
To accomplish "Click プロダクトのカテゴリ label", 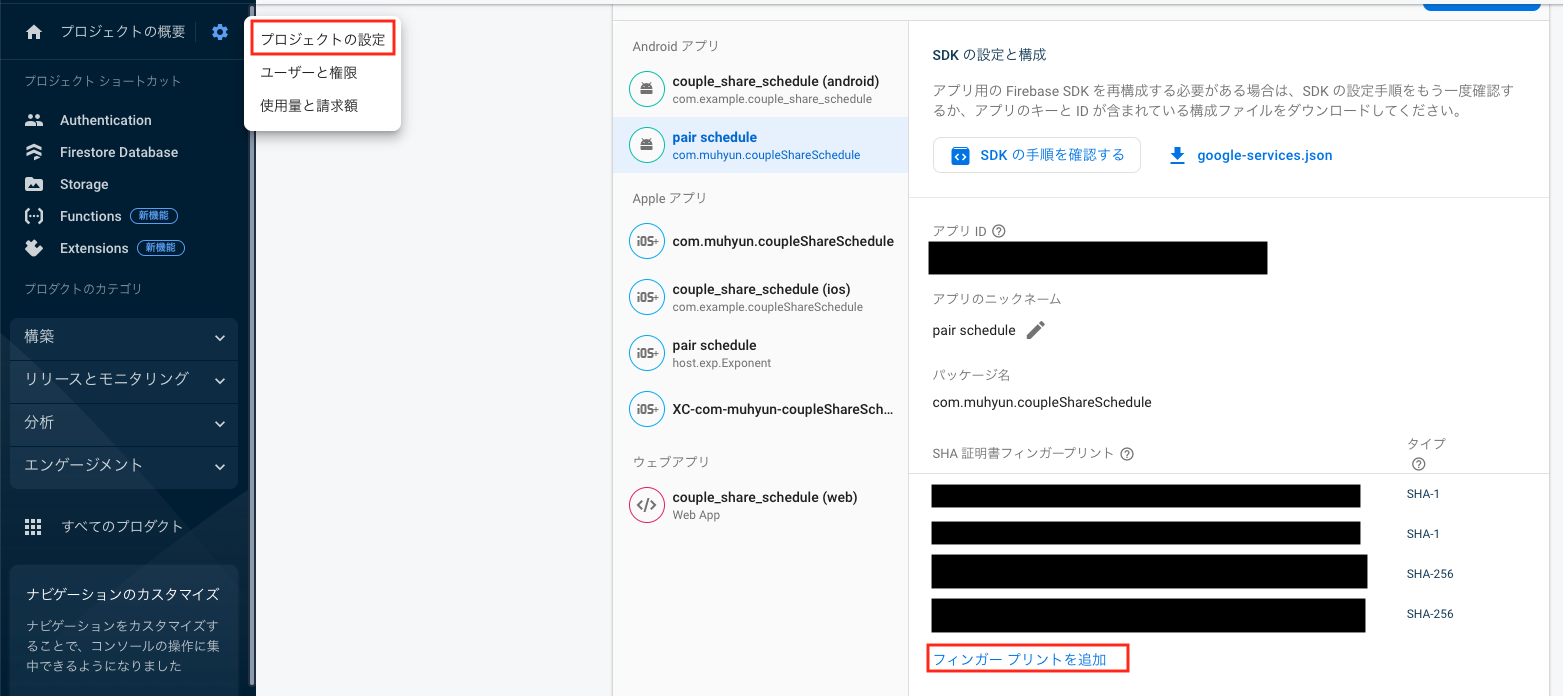I will [83, 289].
